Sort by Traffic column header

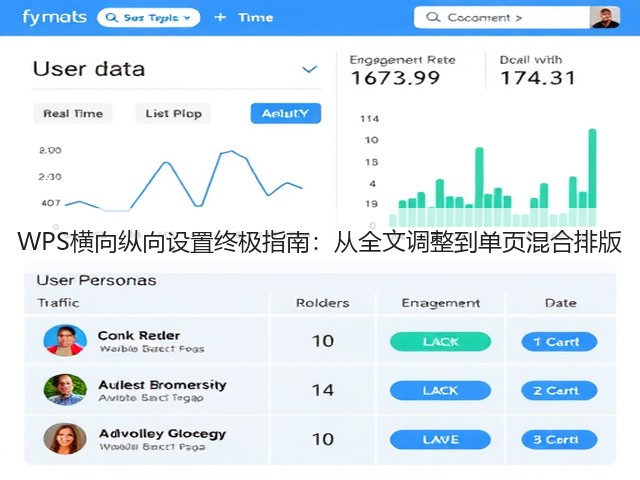(58, 303)
